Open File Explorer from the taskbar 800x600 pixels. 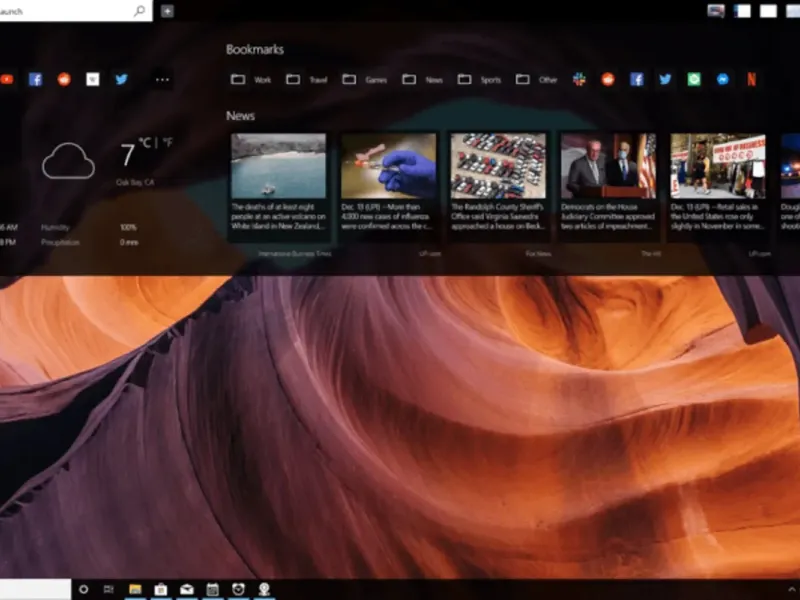[x=135, y=589]
